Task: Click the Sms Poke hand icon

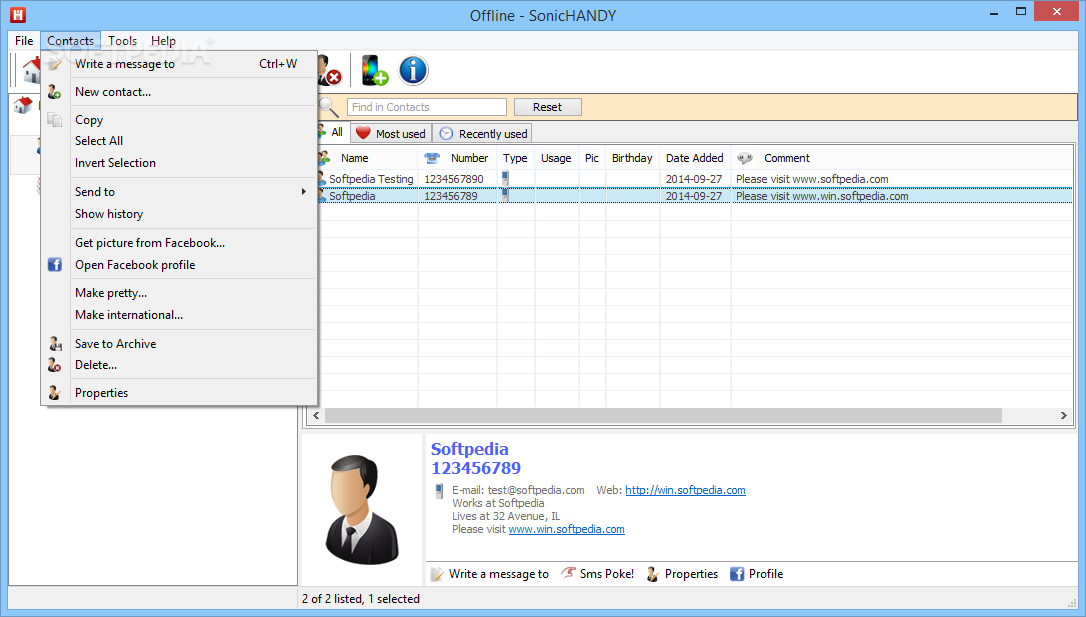Action: (568, 573)
